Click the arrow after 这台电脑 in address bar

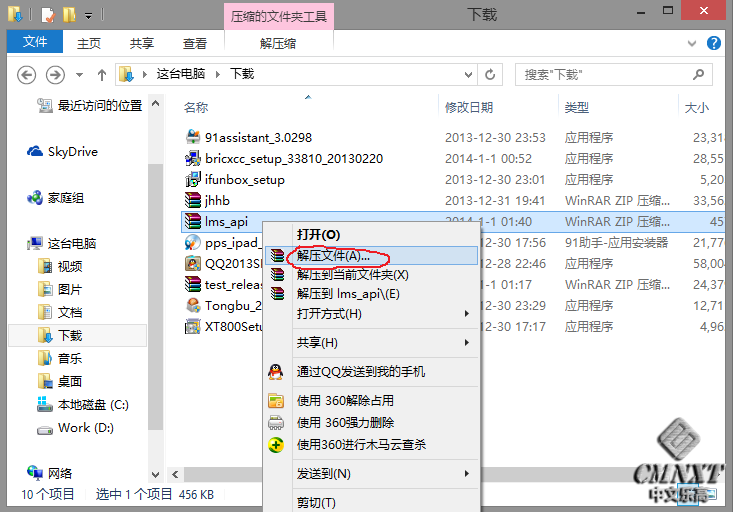tap(217, 74)
